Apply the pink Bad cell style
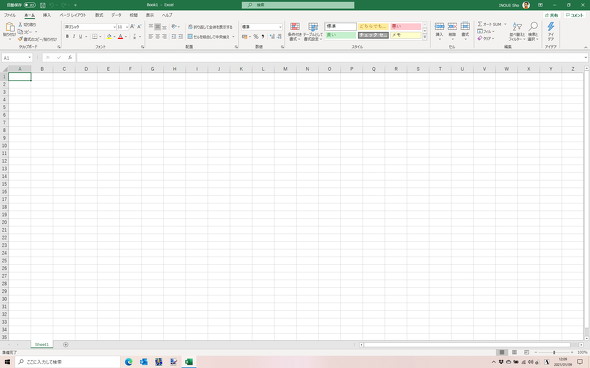 click(406, 26)
